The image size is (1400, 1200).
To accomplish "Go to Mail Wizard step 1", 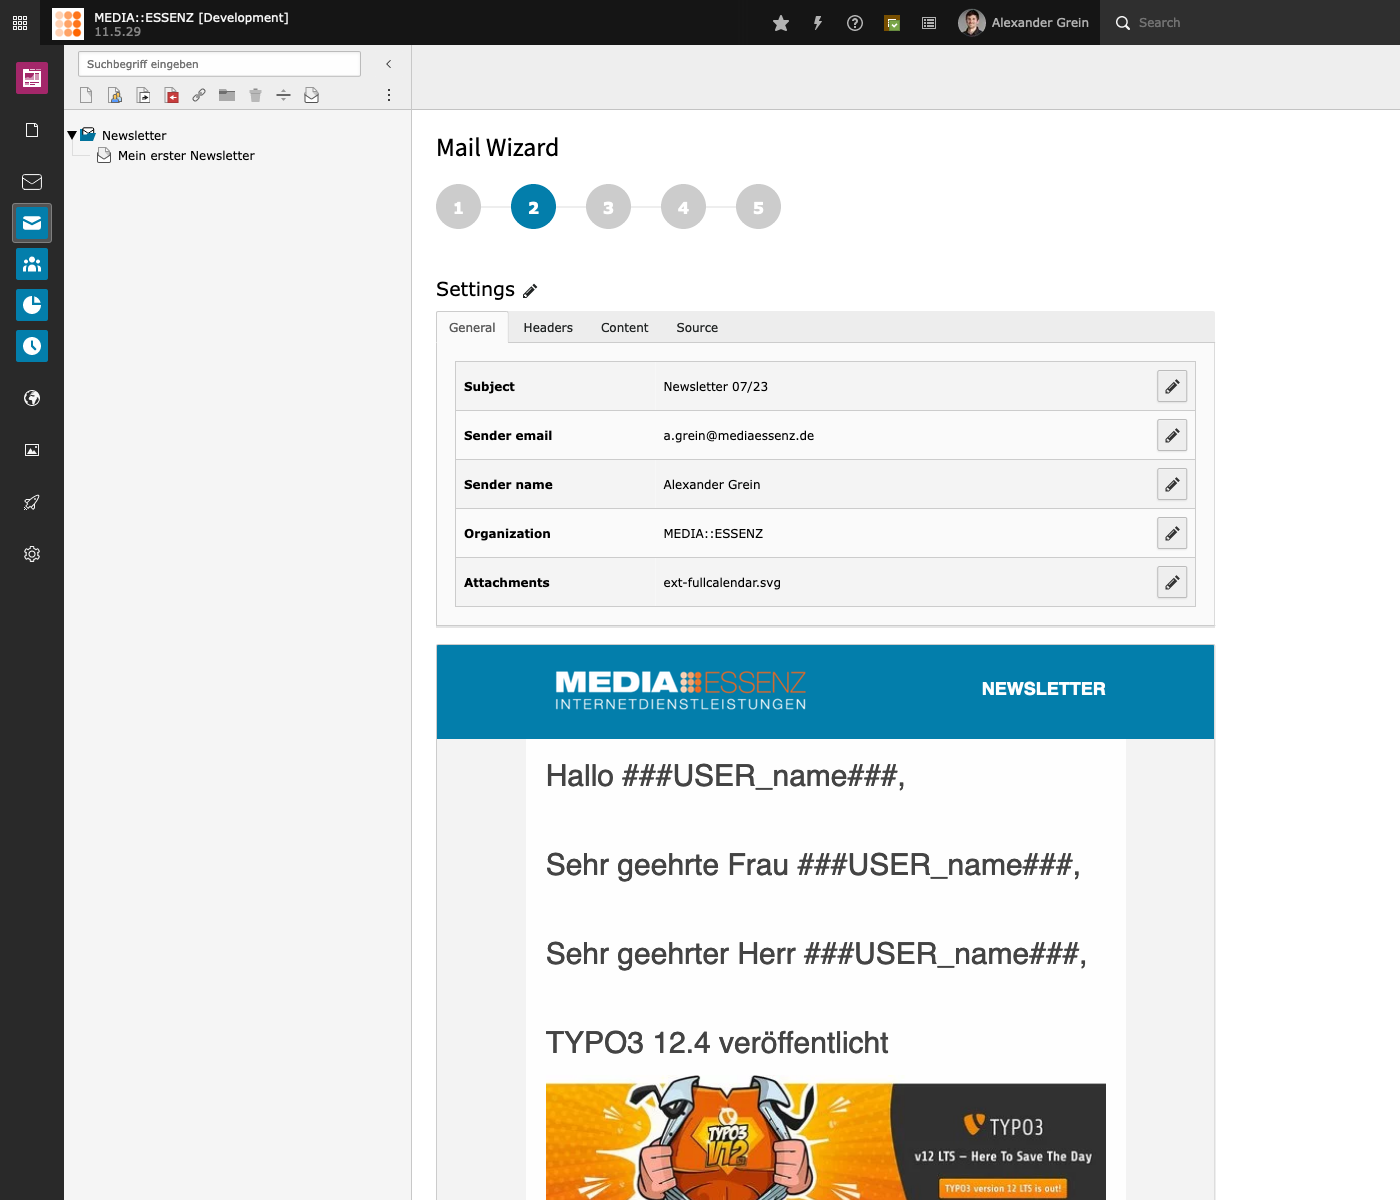I will pyautogui.click(x=459, y=207).
